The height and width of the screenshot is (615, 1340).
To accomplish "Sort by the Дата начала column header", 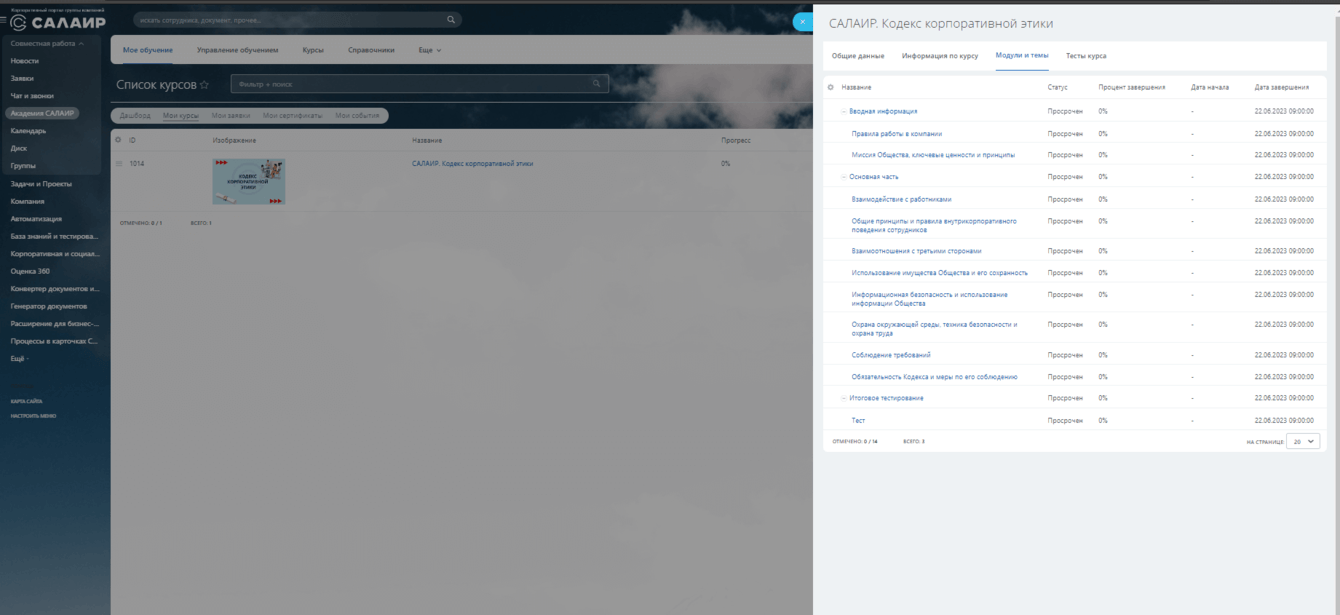I will 1210,87.
